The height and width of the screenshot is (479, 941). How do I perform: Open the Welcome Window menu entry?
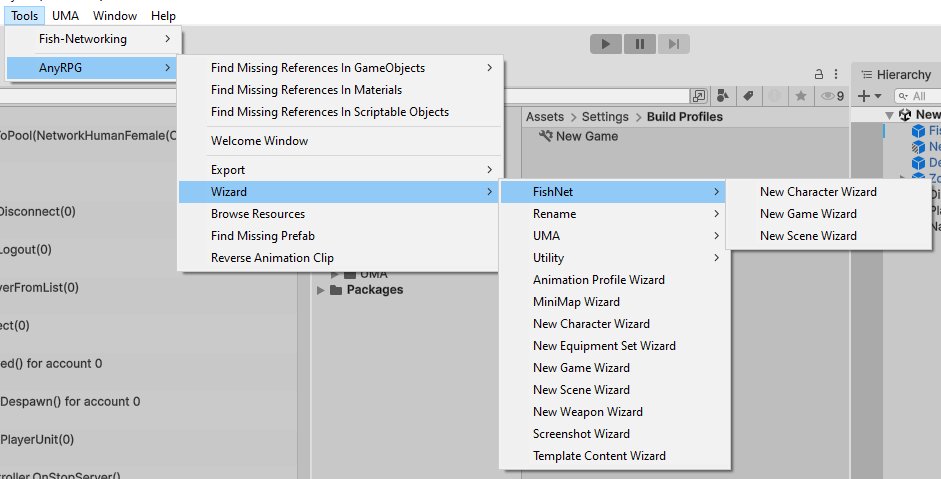pyautogui.click(x=338, y=141)
